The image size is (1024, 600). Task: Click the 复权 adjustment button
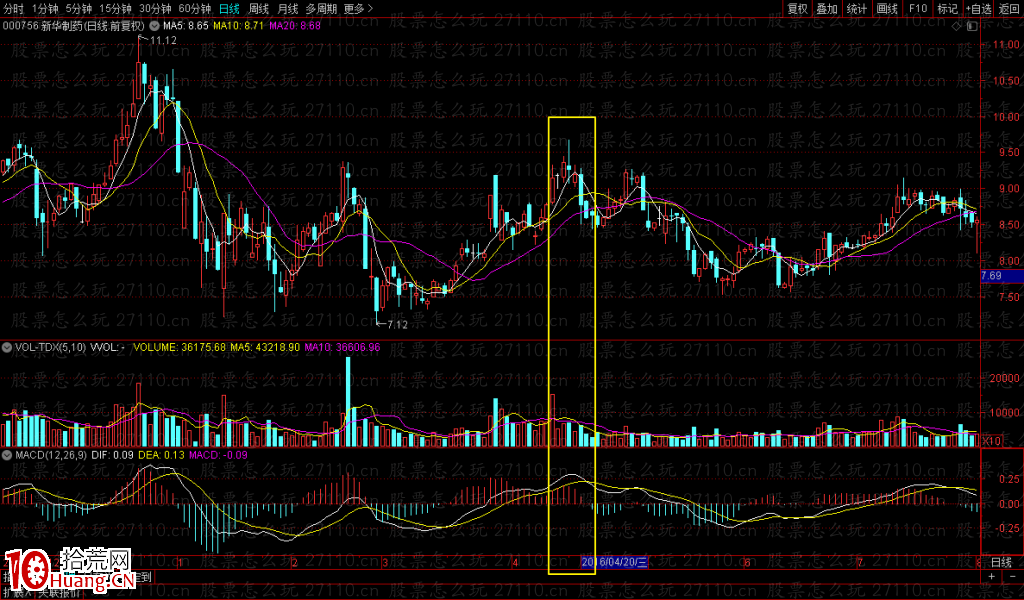click(x=797, y=8)
